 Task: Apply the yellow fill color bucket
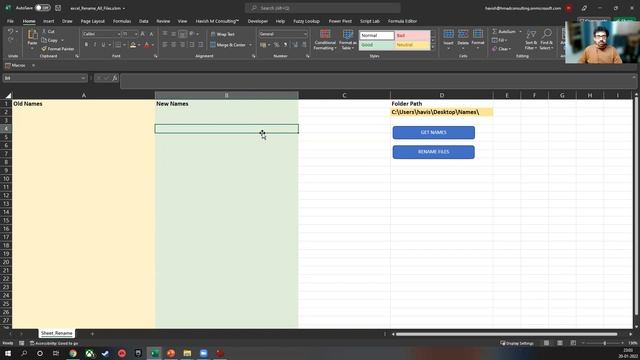click(x=133, y=44)
